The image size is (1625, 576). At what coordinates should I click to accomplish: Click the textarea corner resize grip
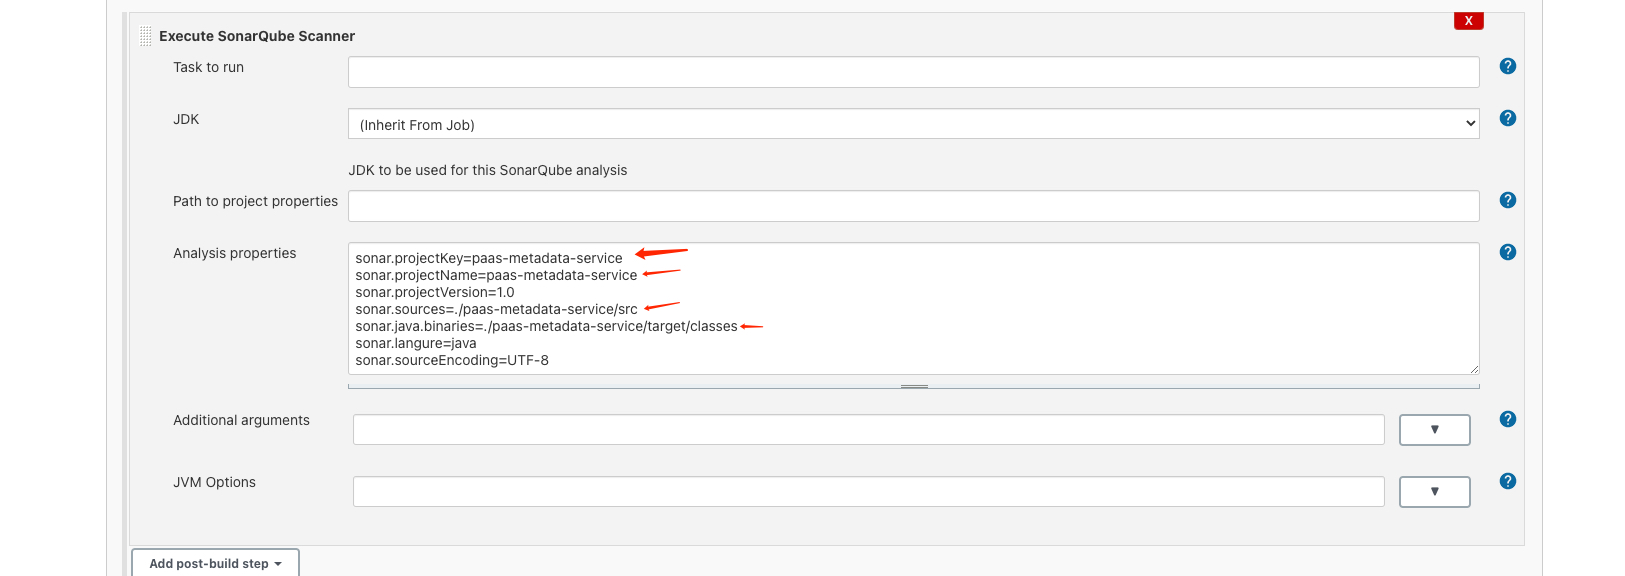1473,369
